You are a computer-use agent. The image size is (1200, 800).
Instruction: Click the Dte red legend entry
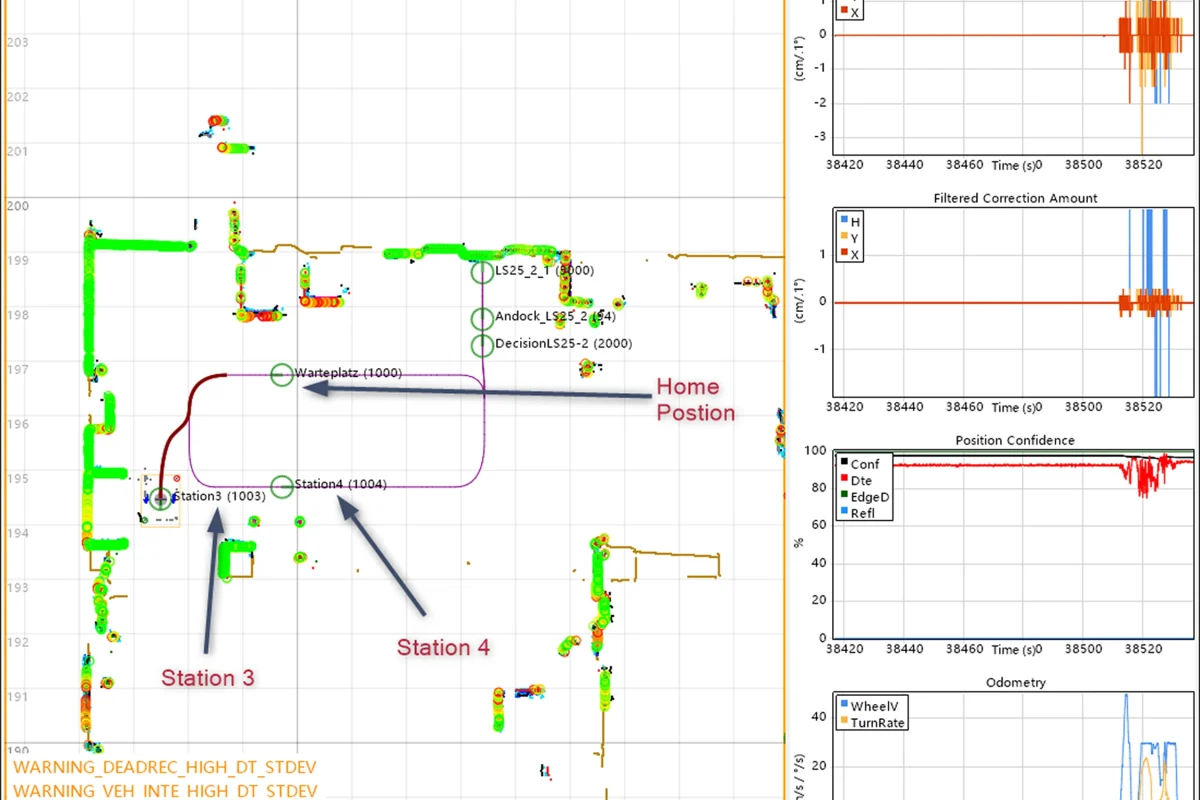coord(857,481)
